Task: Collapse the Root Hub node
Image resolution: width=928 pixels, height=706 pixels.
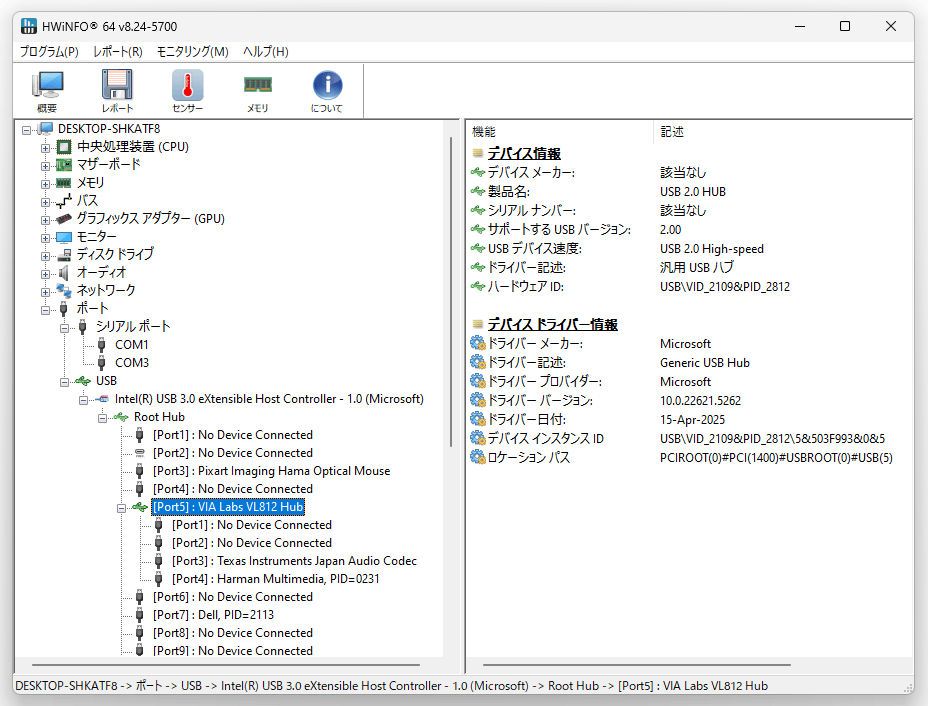Action: (102, 418)
